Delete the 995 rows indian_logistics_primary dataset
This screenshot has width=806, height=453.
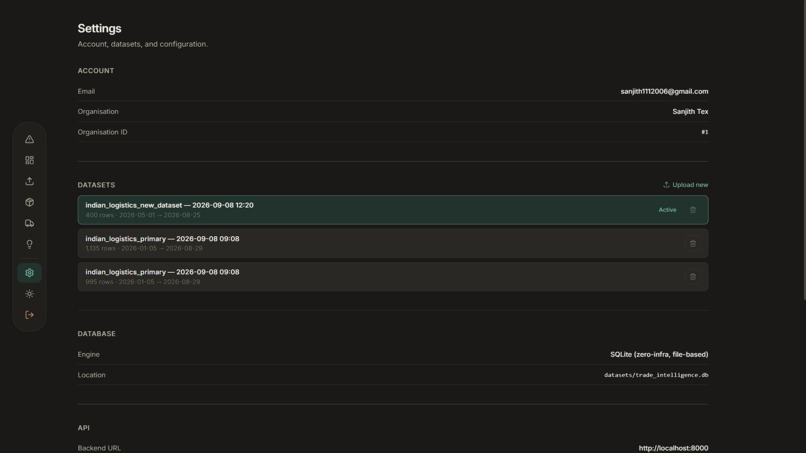point(692,277)
